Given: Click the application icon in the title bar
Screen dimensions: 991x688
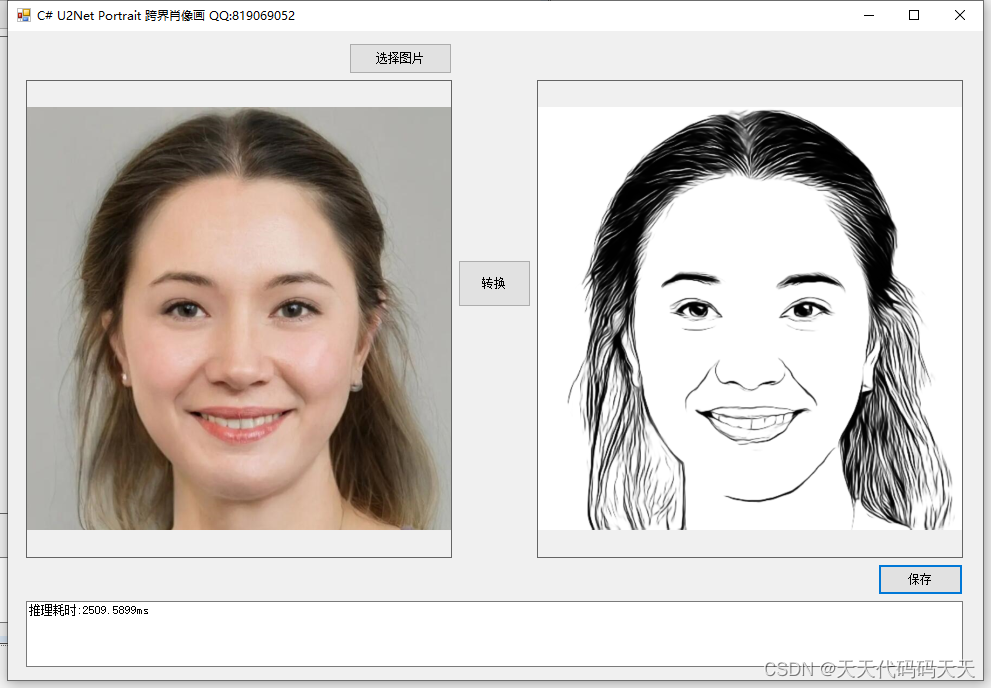Looking at the screenshot, I should click(x=22, y=15).
